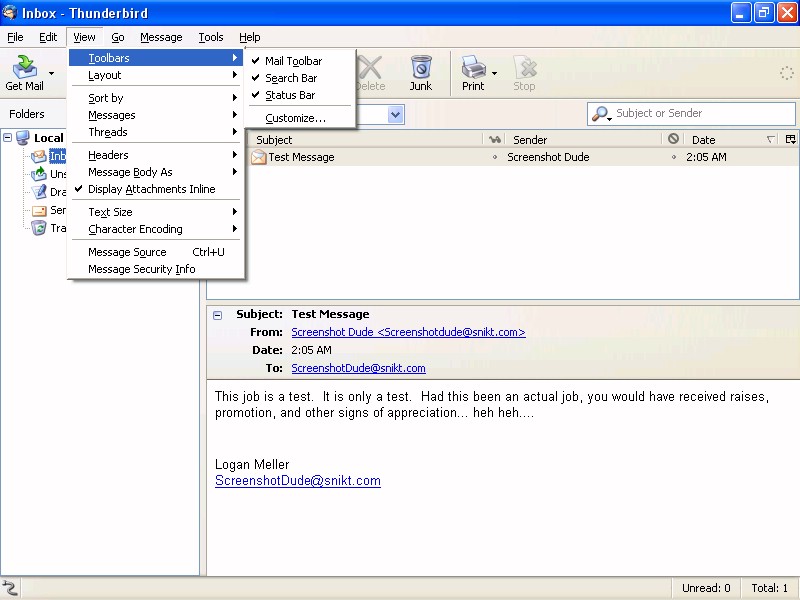
Task: Click the signature email link in body
Action: tap(297, 481)
